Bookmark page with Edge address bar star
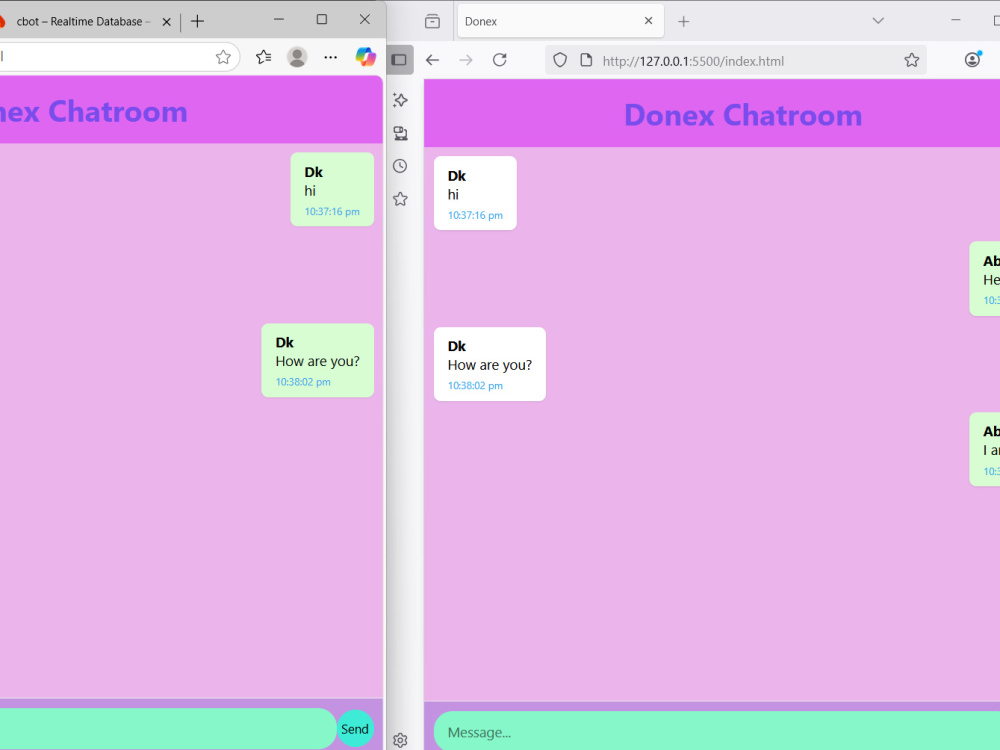The image size is (1000, 750). pos(223,57)
